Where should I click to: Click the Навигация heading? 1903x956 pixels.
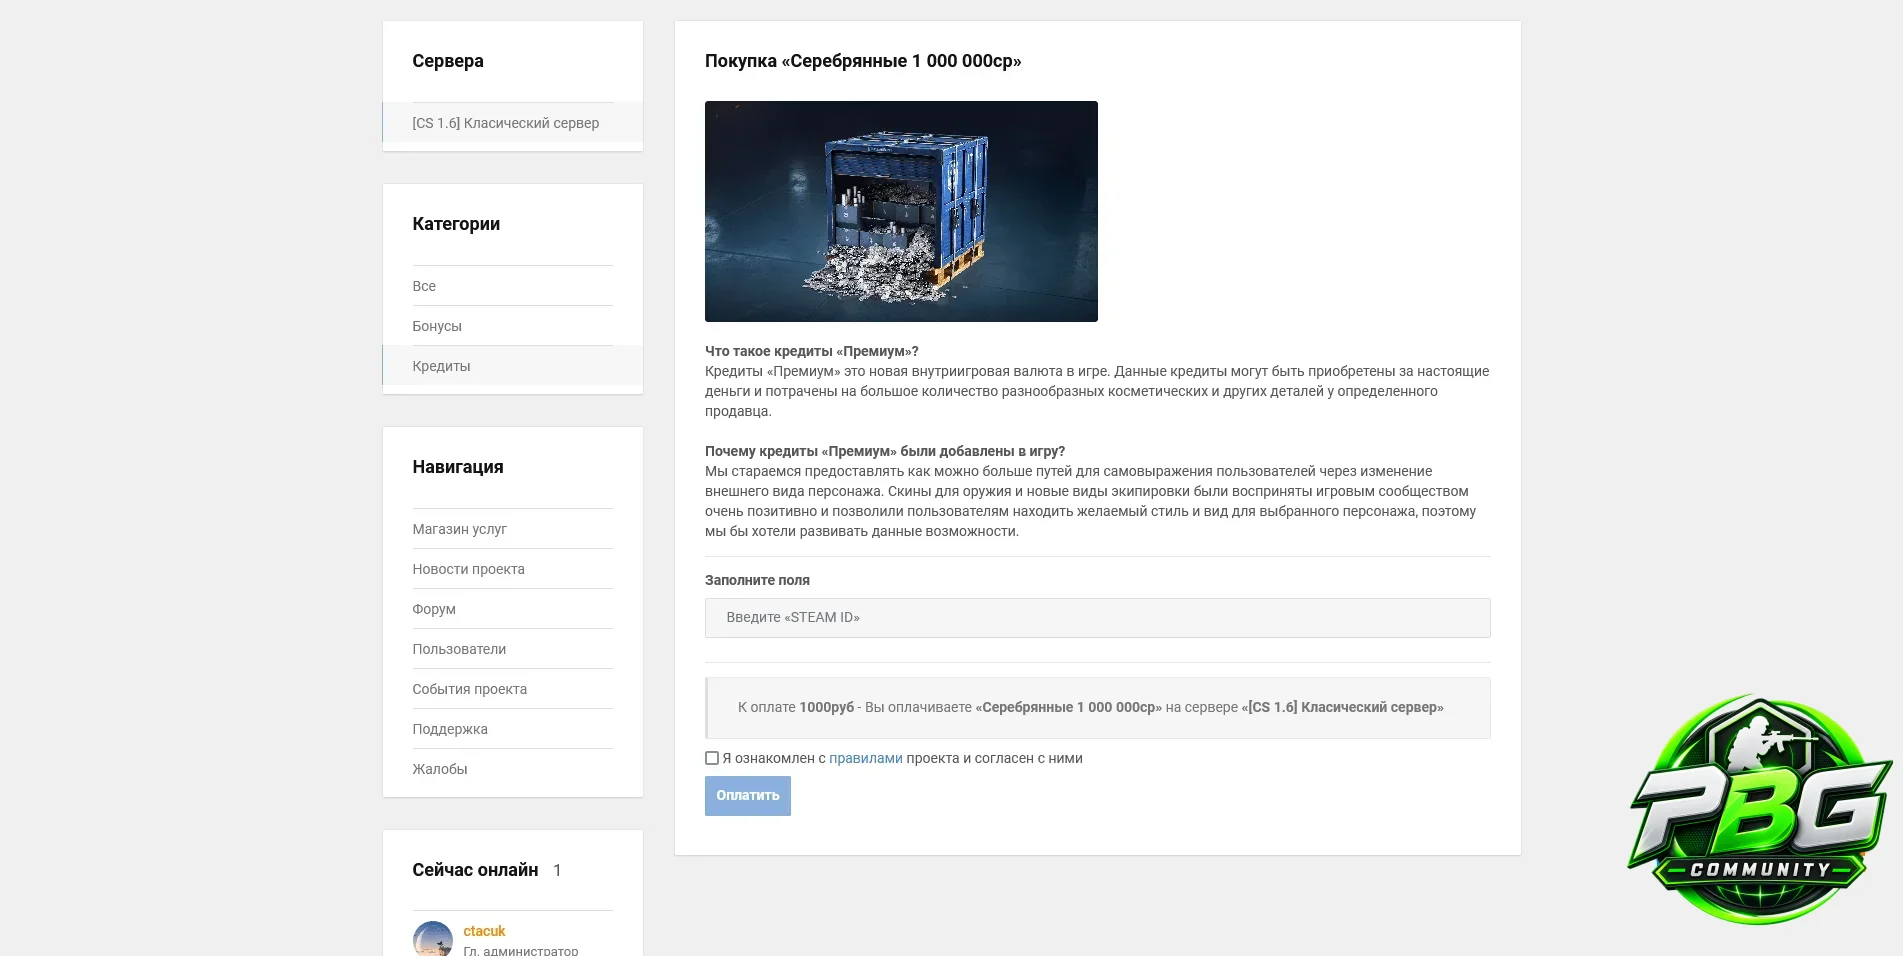[x=458, y=467]
